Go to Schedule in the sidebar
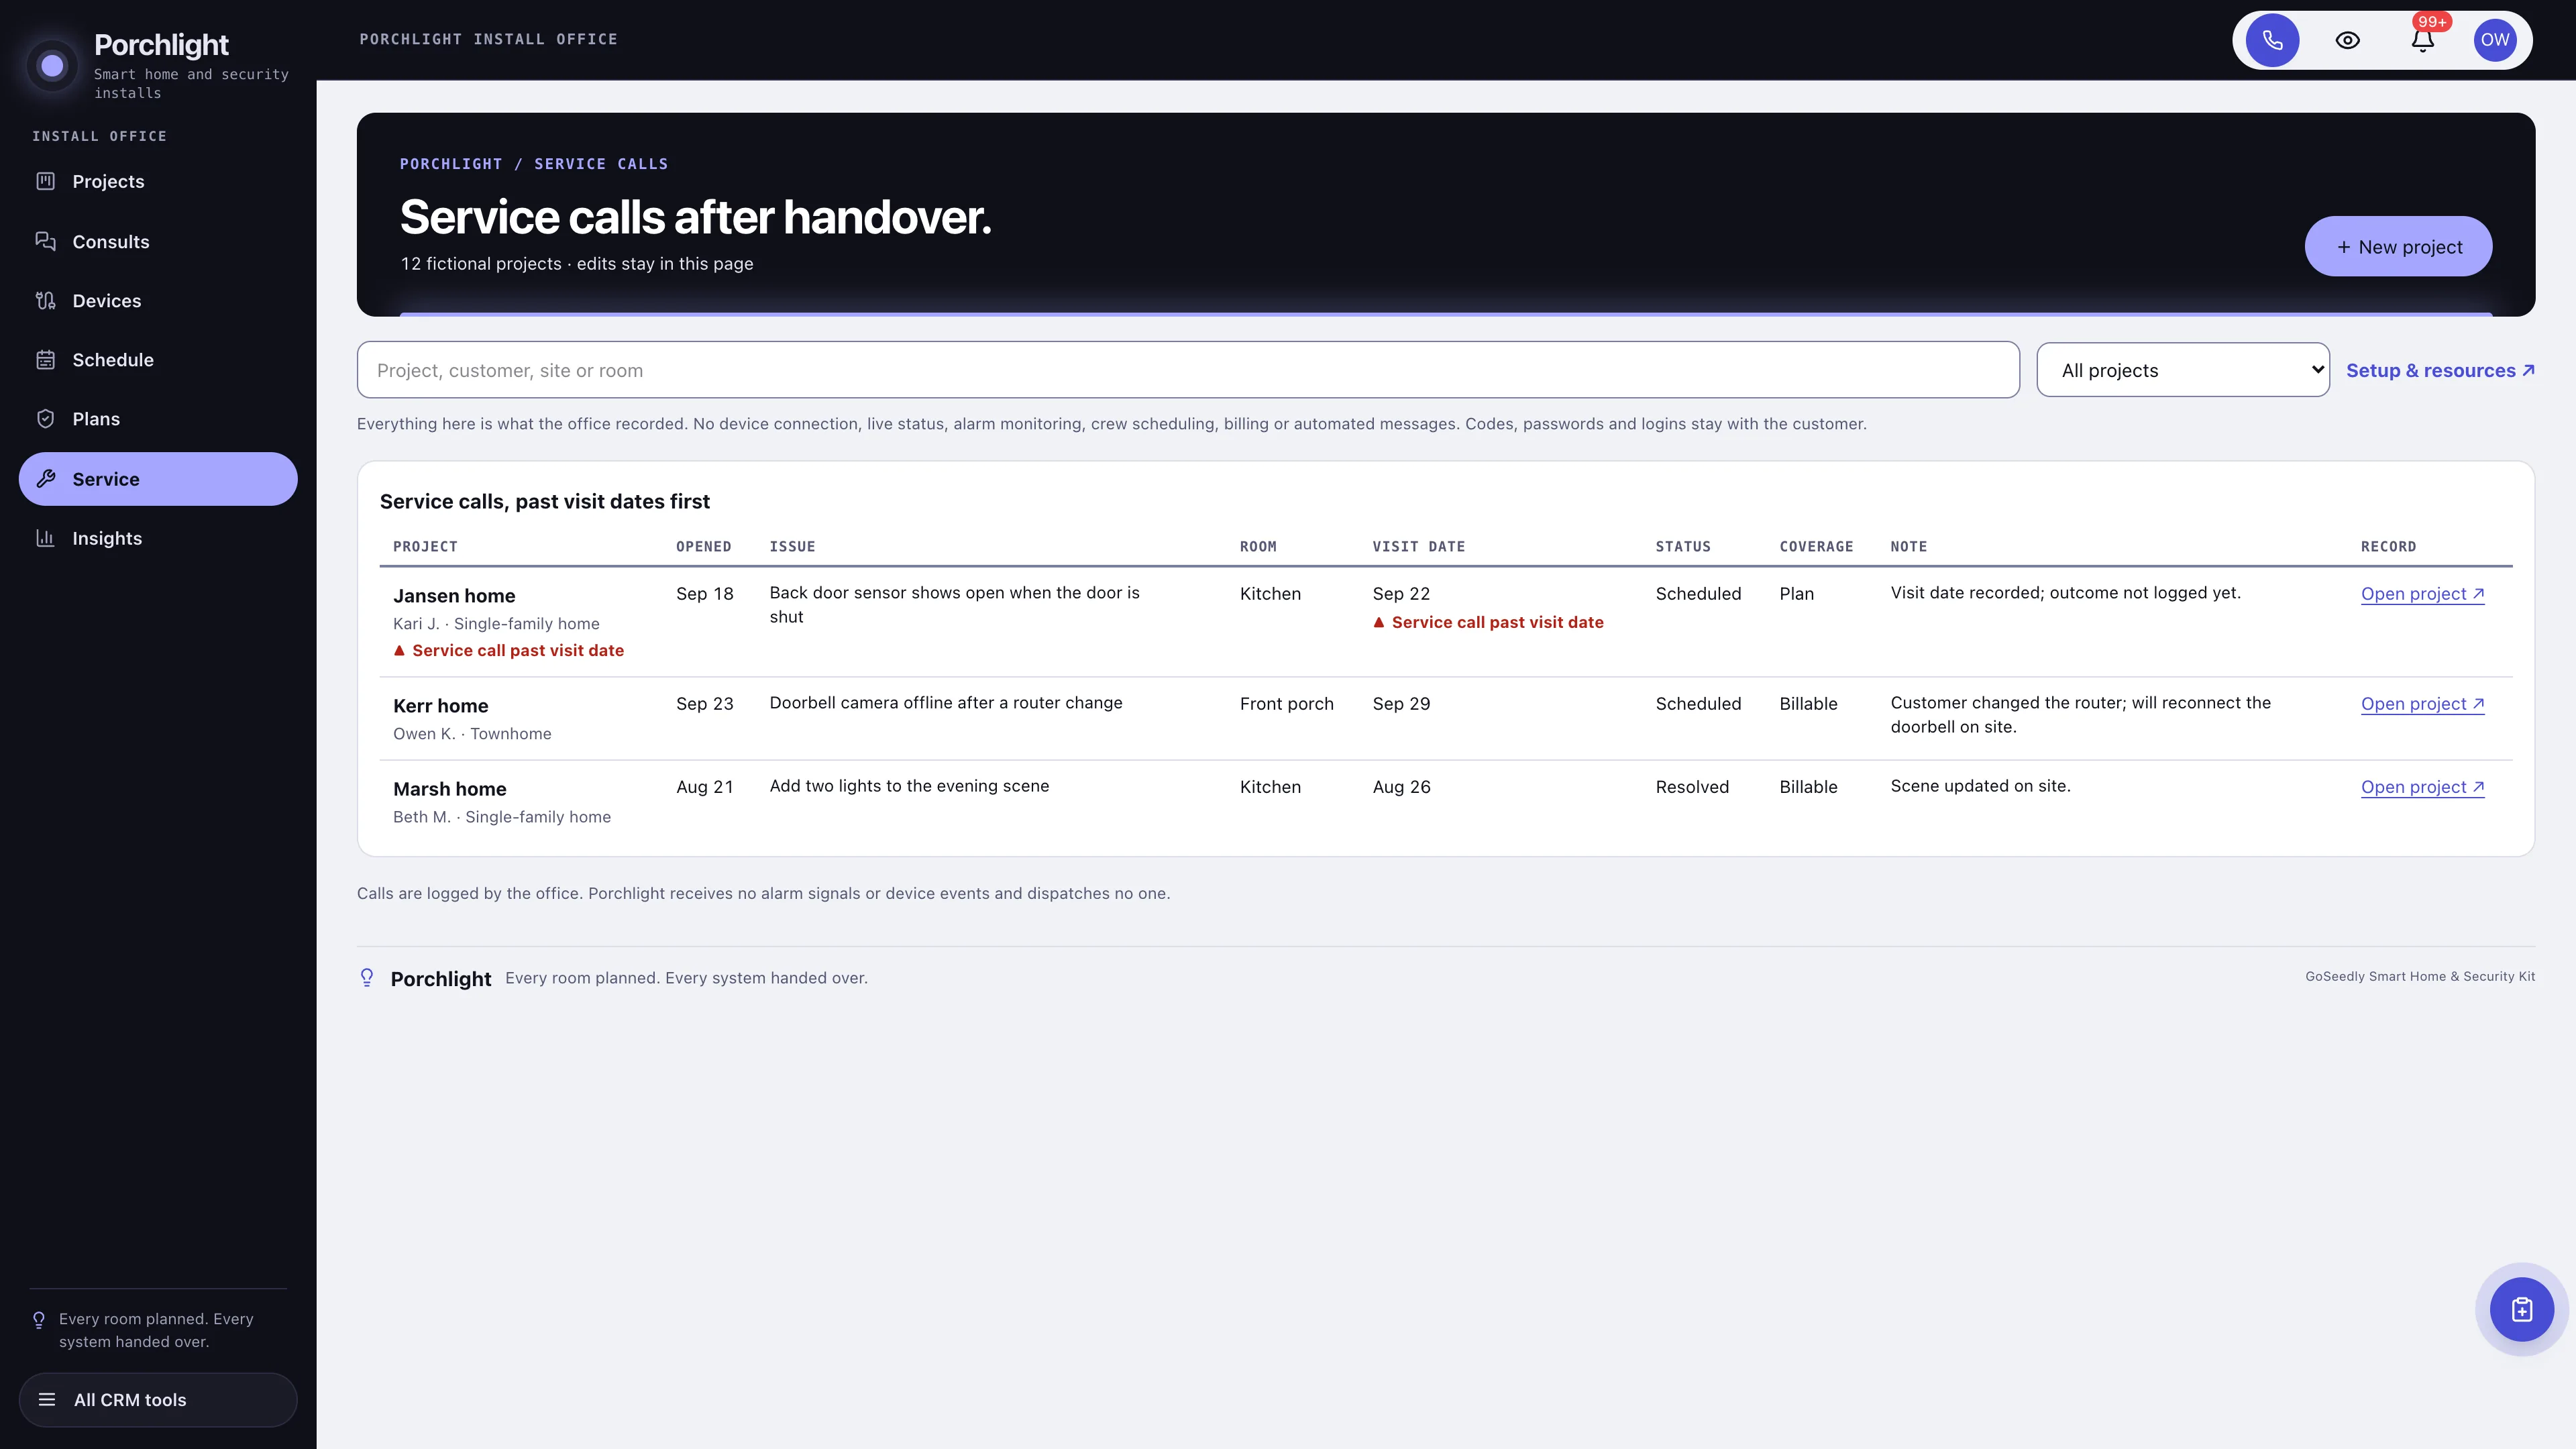This screenshot has width=2576, height=1449. 158,360
